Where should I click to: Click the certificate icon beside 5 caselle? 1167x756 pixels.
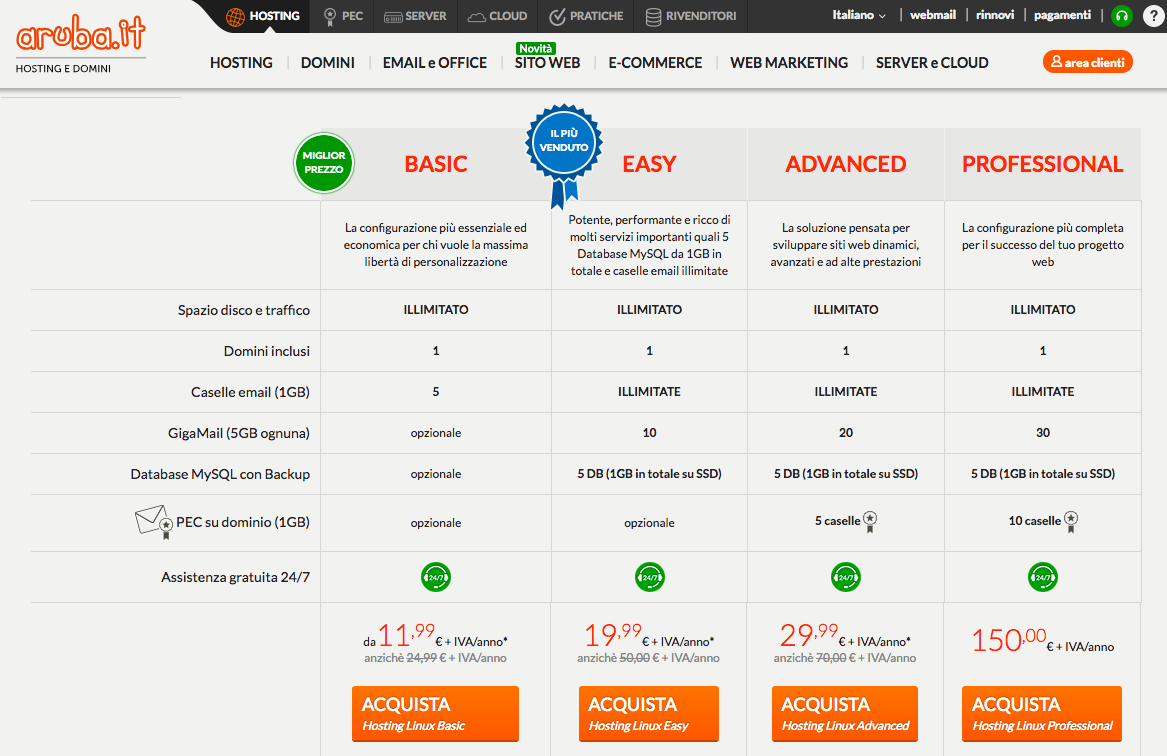point(870,522)
